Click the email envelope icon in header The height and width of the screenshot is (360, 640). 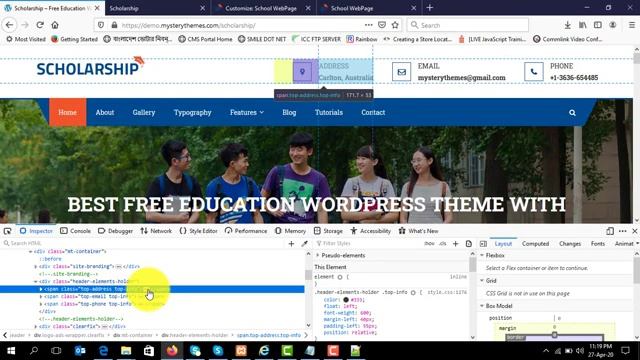tap(402, 72)
